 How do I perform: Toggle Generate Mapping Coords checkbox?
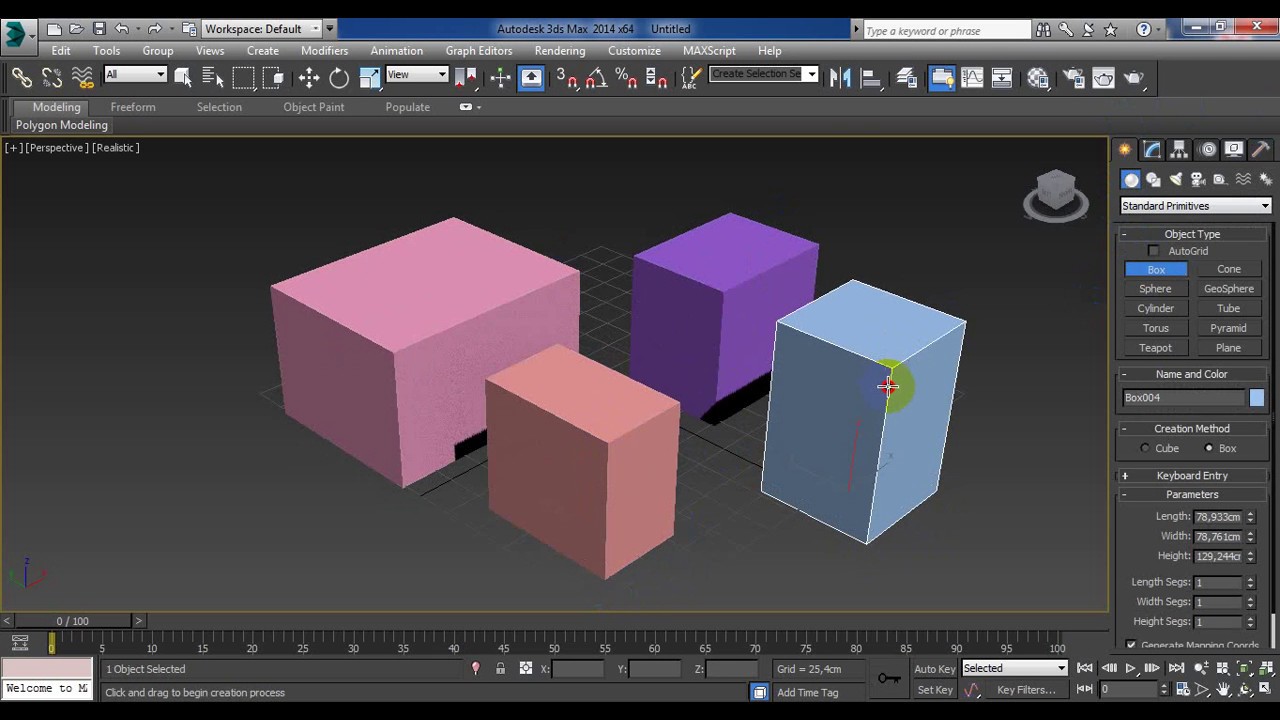(x=1131, y=645)
